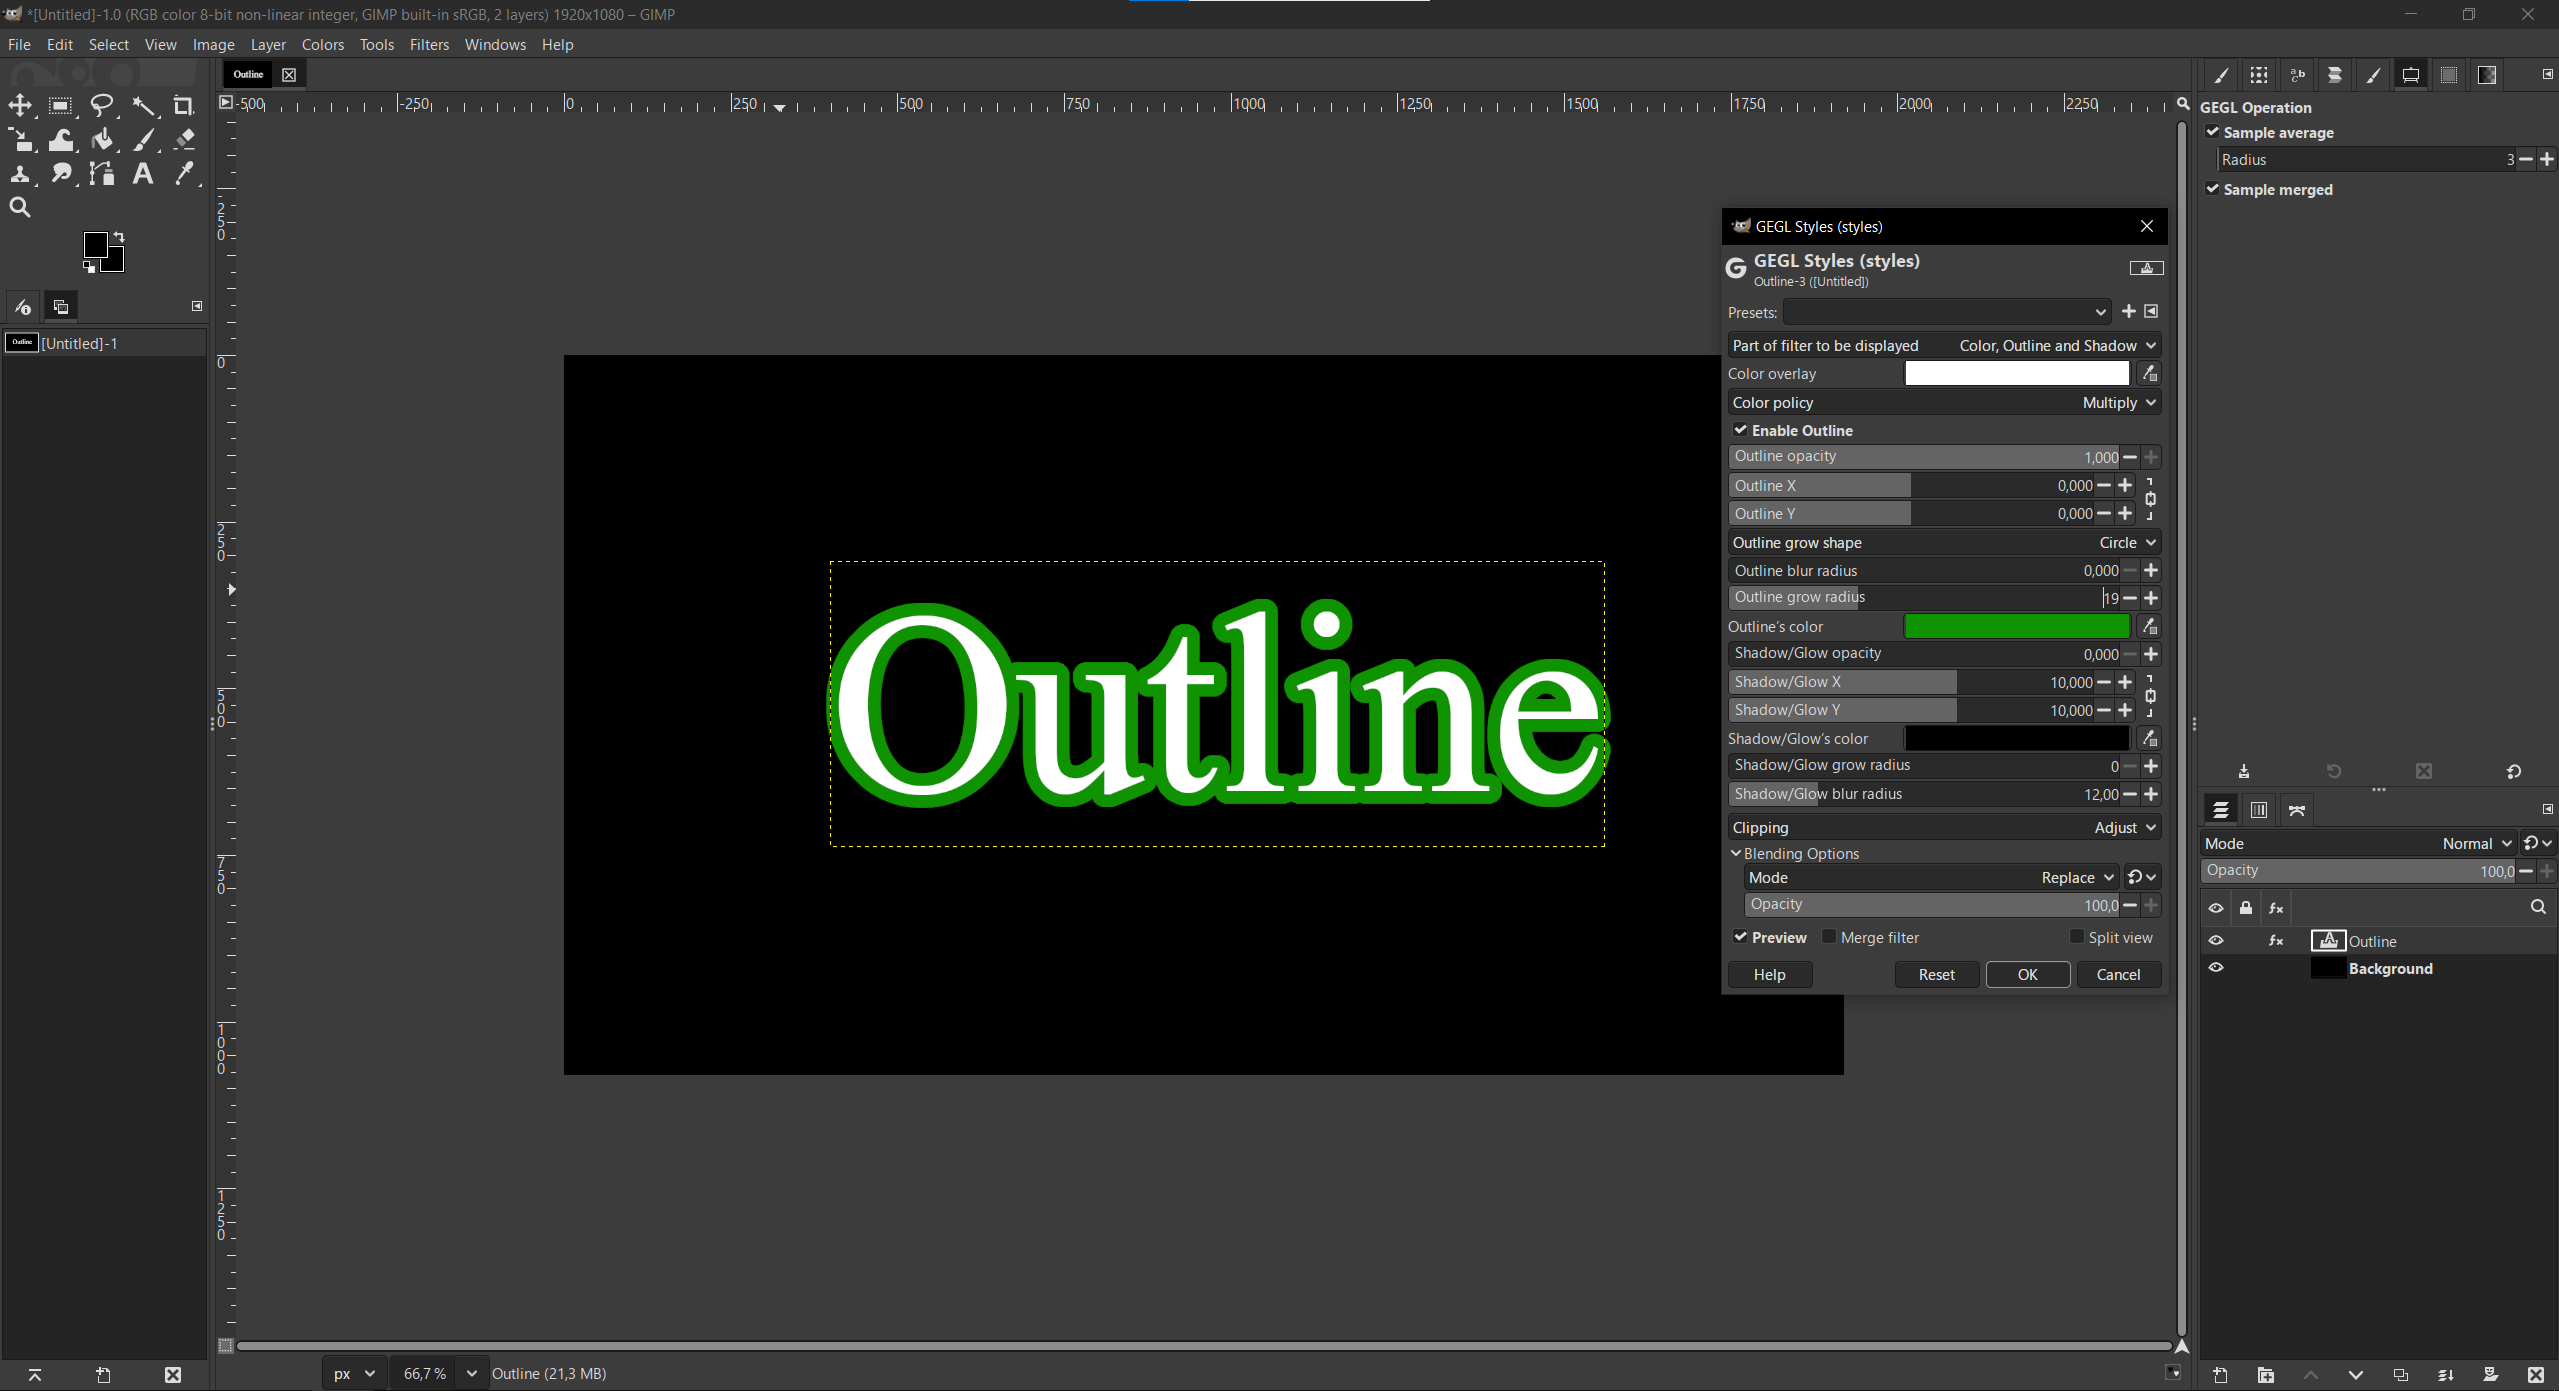Viewport: 2559px width, 1391px height.
Task: Select the Crop tool
Action: [184, 105]
